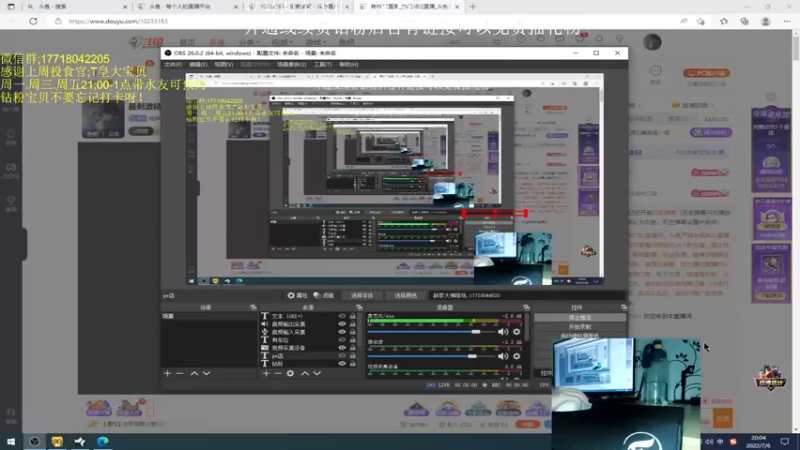Move selected source up in sources list
This screenshot has width=800, height=450.
click(x=305, y=373)
